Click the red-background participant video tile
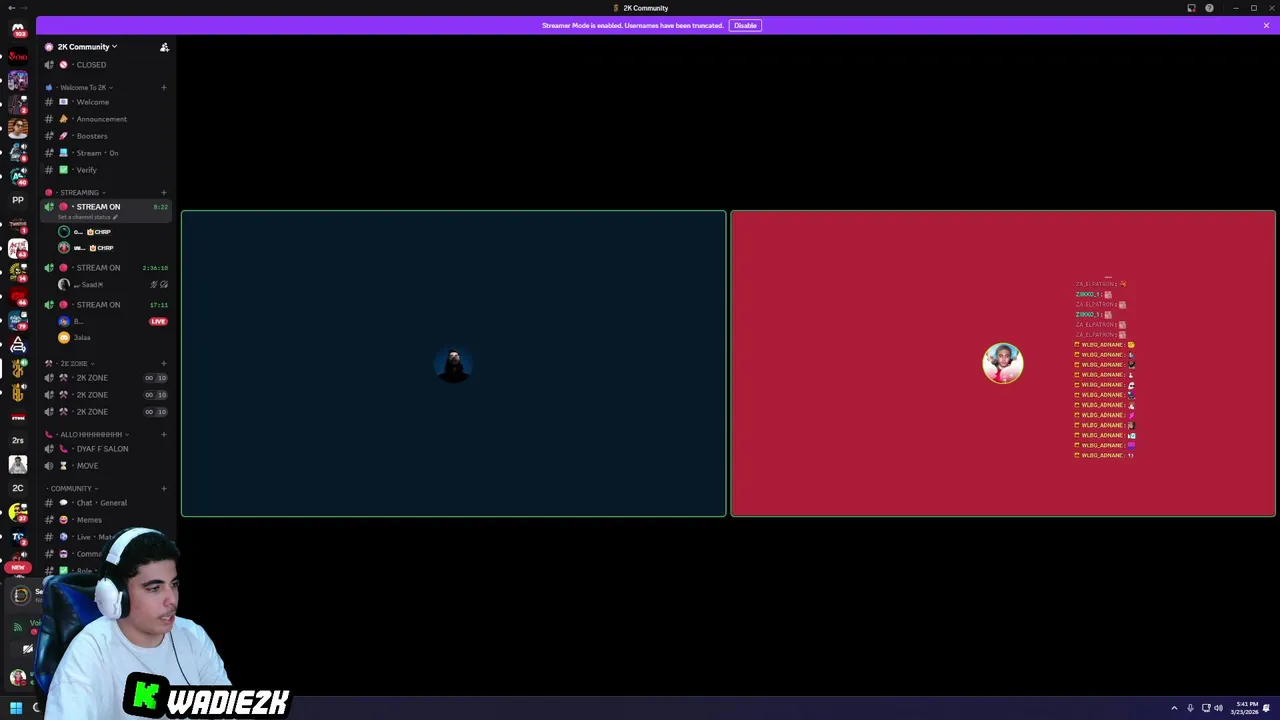Screen dimensions: 1280x720 [x=1003, y=363]
